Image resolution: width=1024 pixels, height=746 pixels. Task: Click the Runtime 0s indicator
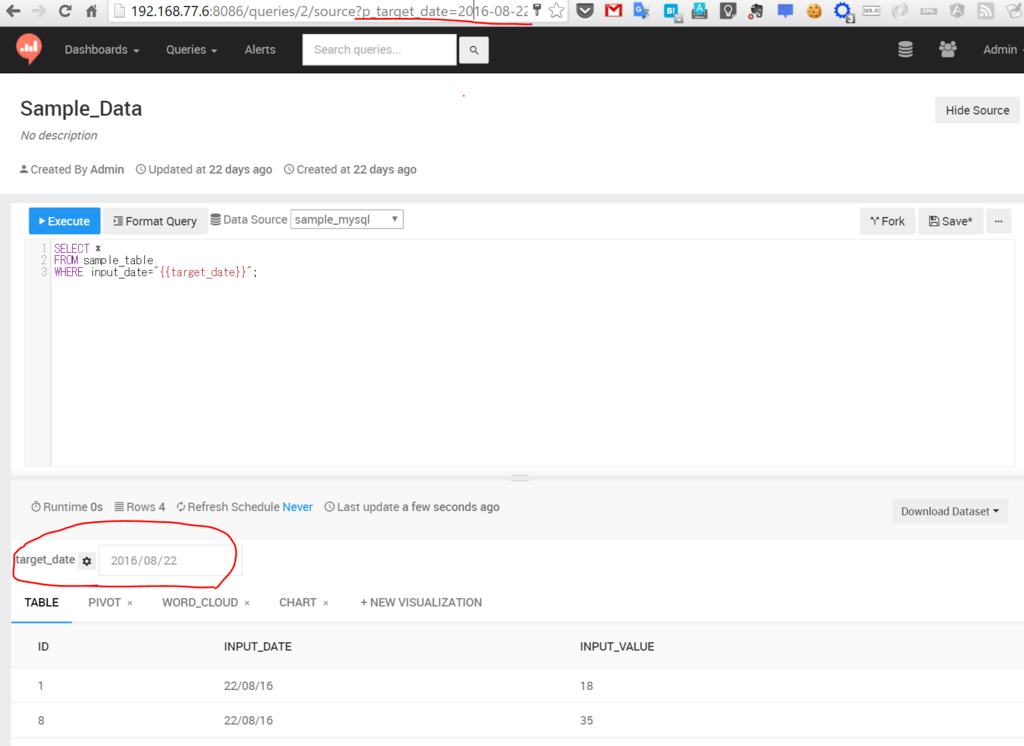(67, 507)
